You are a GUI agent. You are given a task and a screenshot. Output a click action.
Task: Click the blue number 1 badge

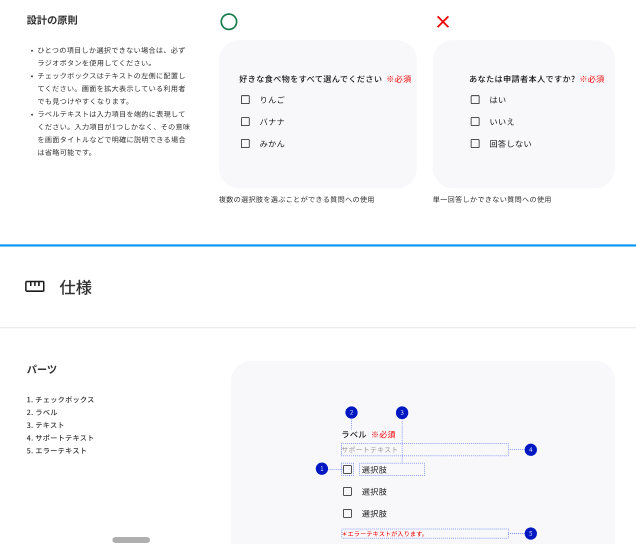coord(322,469)
